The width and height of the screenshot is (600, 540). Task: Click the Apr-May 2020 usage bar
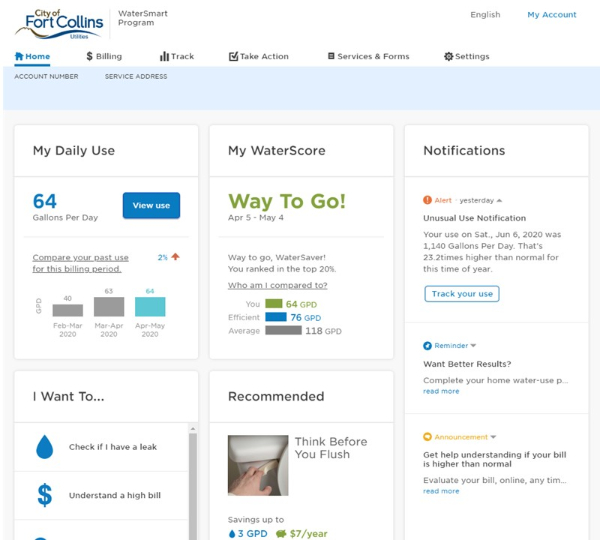pos(150,306)
